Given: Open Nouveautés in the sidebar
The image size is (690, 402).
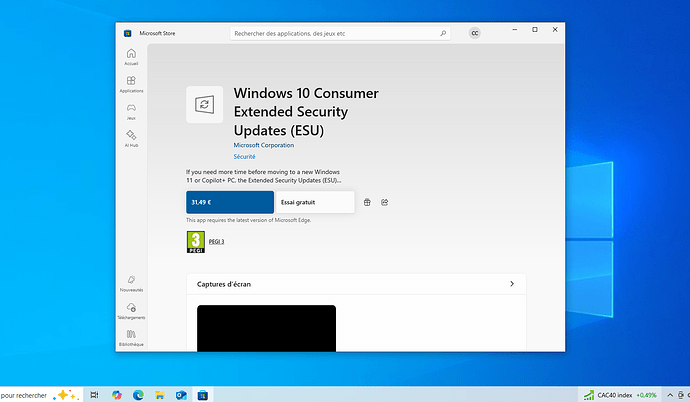Looking at the screenshot, I should [x=131, y=283].
